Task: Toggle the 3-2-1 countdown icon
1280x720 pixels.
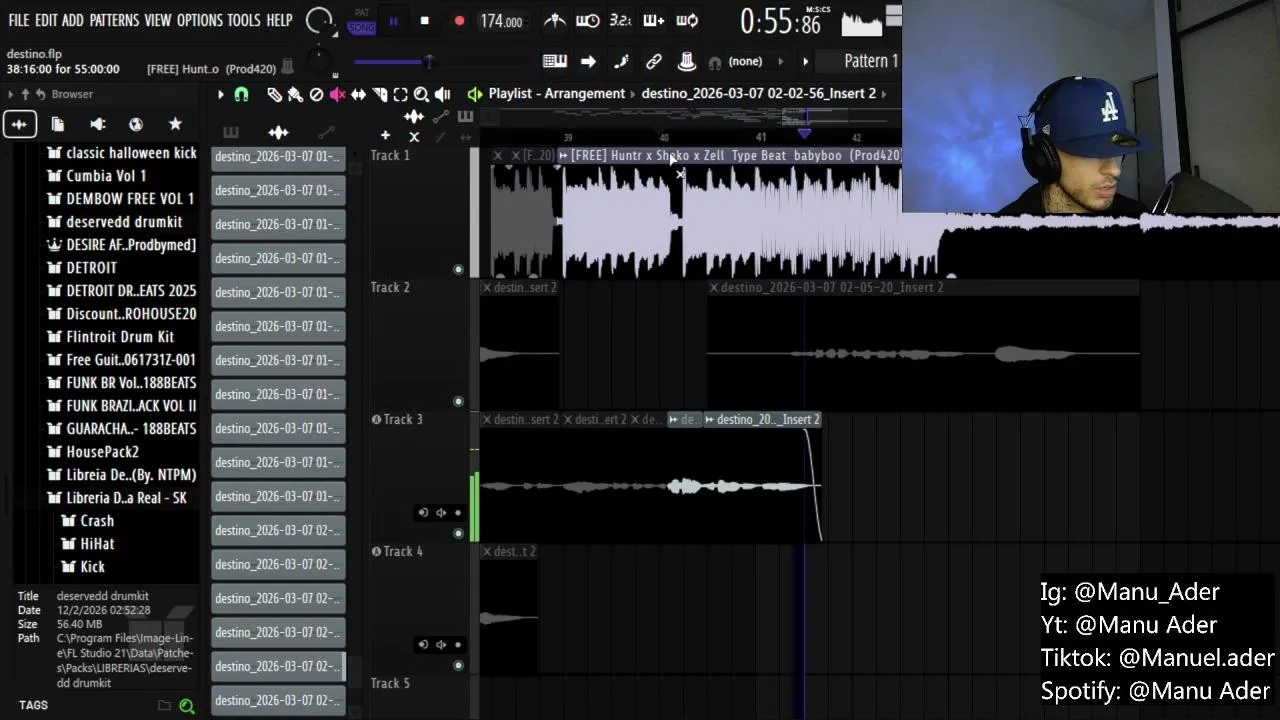Action: click(x=621, y=20)
